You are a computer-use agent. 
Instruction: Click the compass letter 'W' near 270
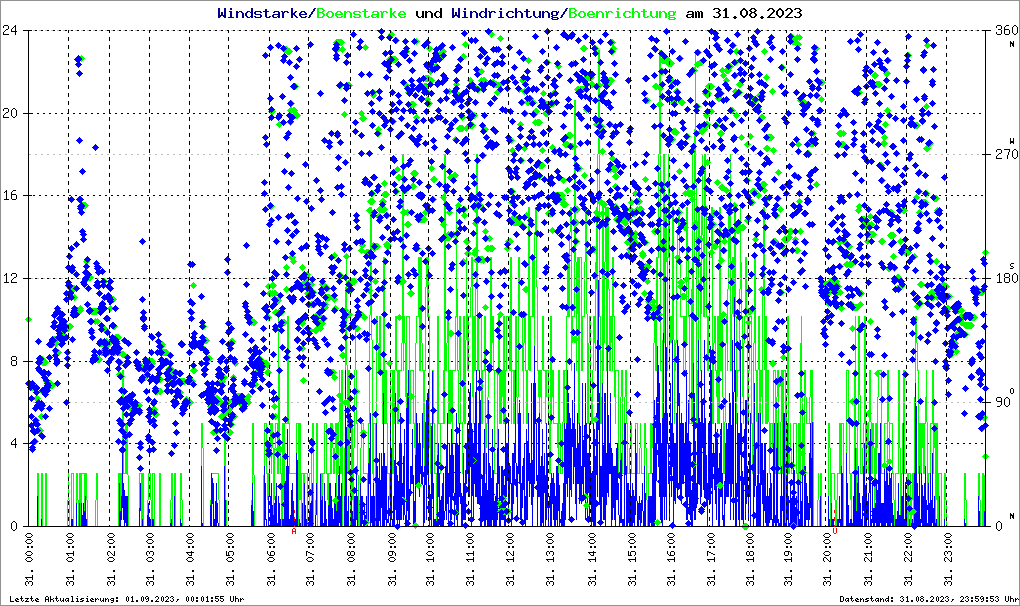1012,140
